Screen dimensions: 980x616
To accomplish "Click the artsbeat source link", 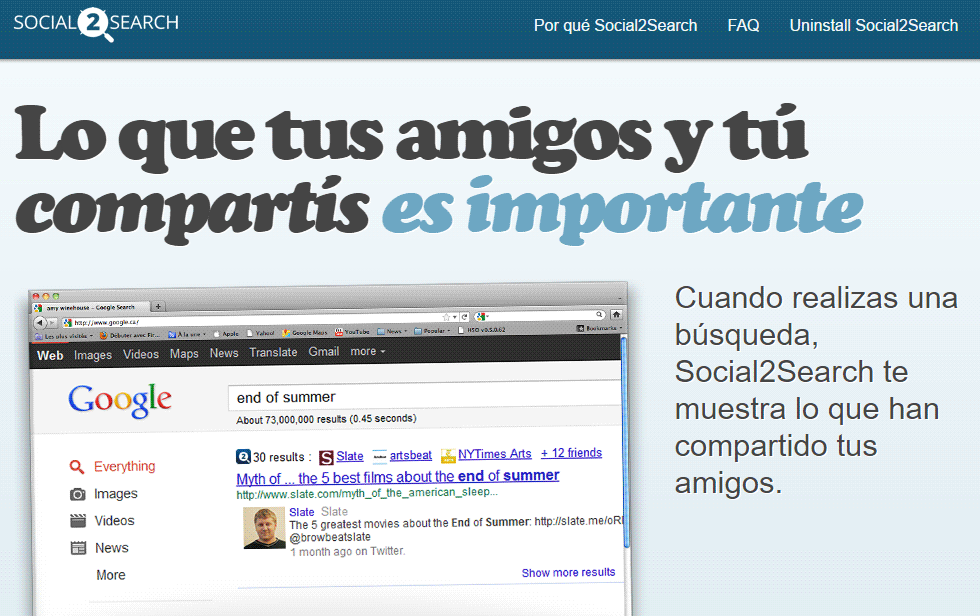I will click(411, 455).
